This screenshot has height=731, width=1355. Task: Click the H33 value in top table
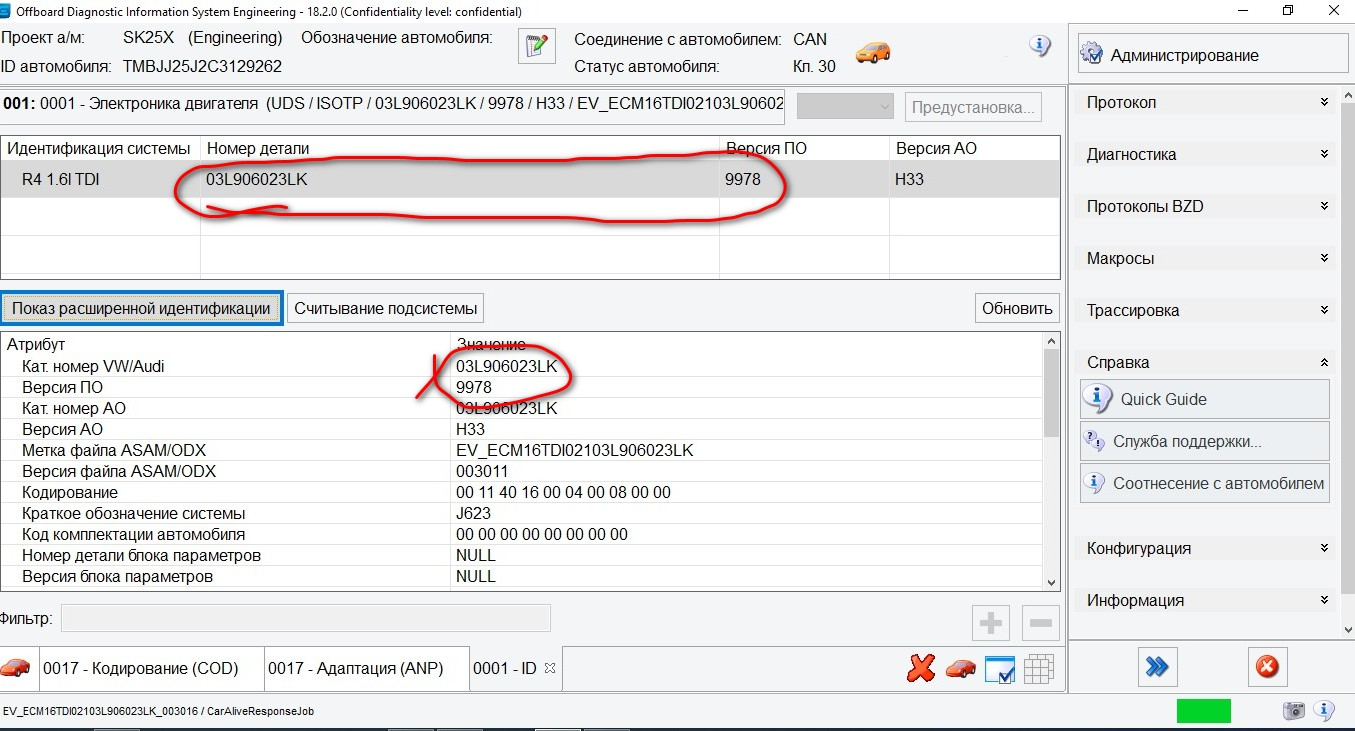point(910,180)
